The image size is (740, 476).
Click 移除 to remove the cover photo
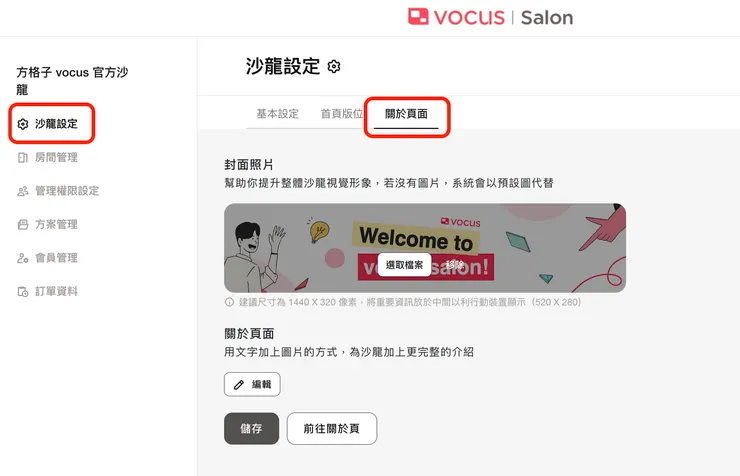click(455, 265)
